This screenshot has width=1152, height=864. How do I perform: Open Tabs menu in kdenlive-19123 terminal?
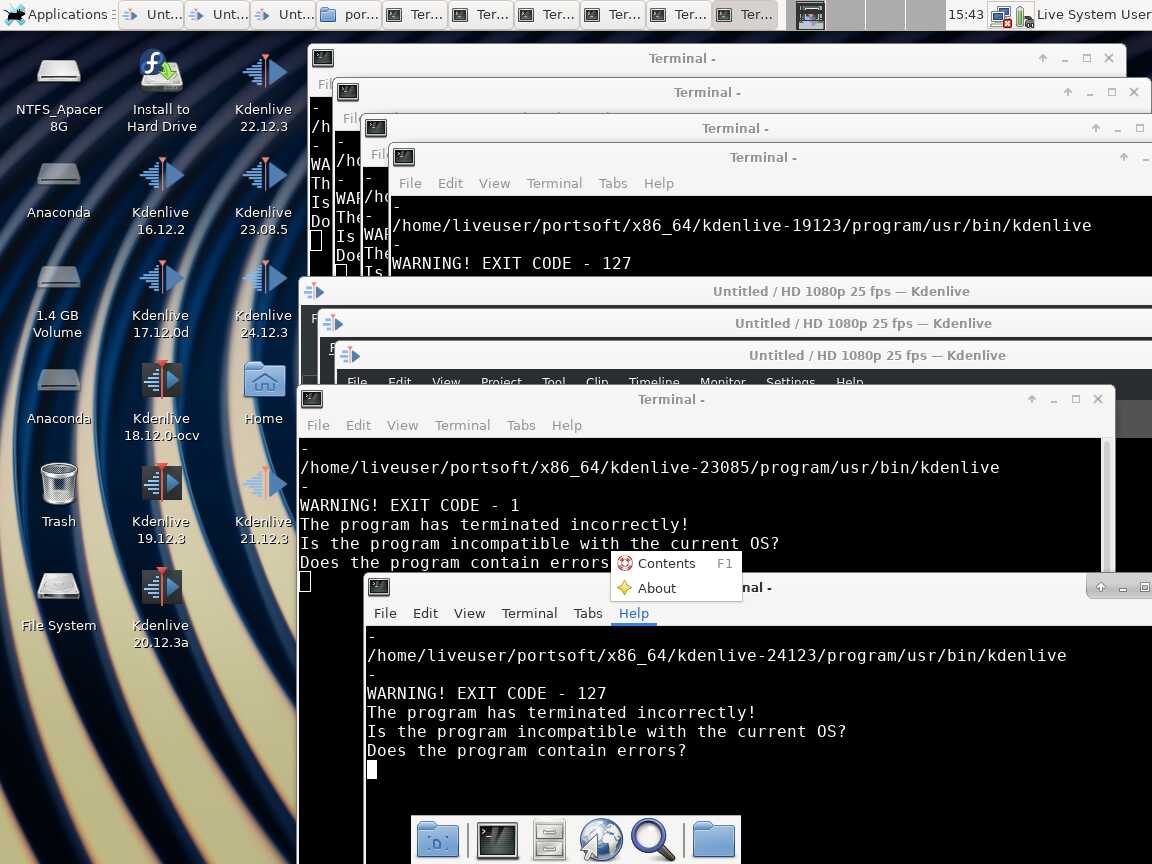(613, 184)
